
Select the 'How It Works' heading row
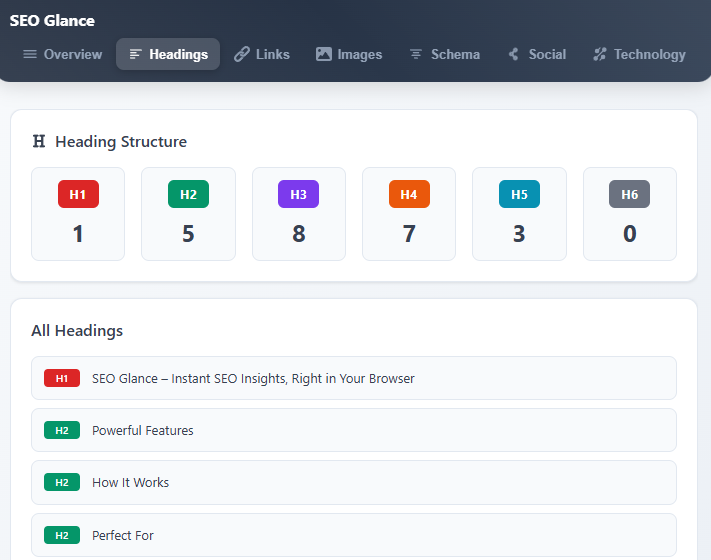pyautogui.click(x=354, y=482)
